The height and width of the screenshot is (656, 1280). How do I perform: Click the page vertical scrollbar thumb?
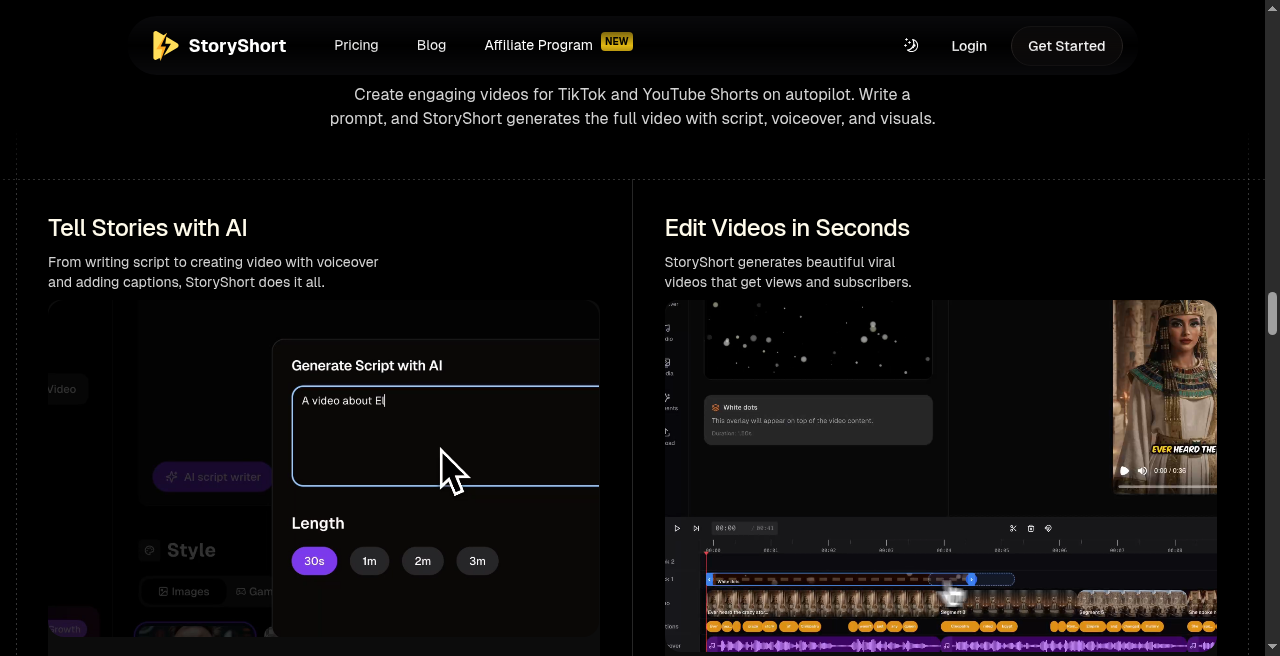[1272, 313]
